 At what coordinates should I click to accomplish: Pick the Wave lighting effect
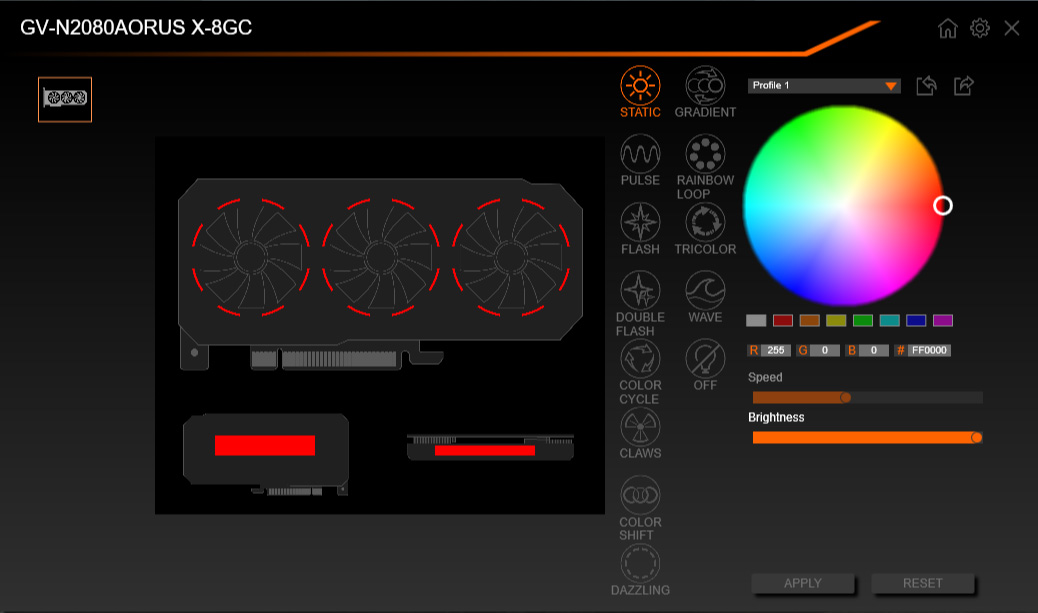click(x=705, y=290)
